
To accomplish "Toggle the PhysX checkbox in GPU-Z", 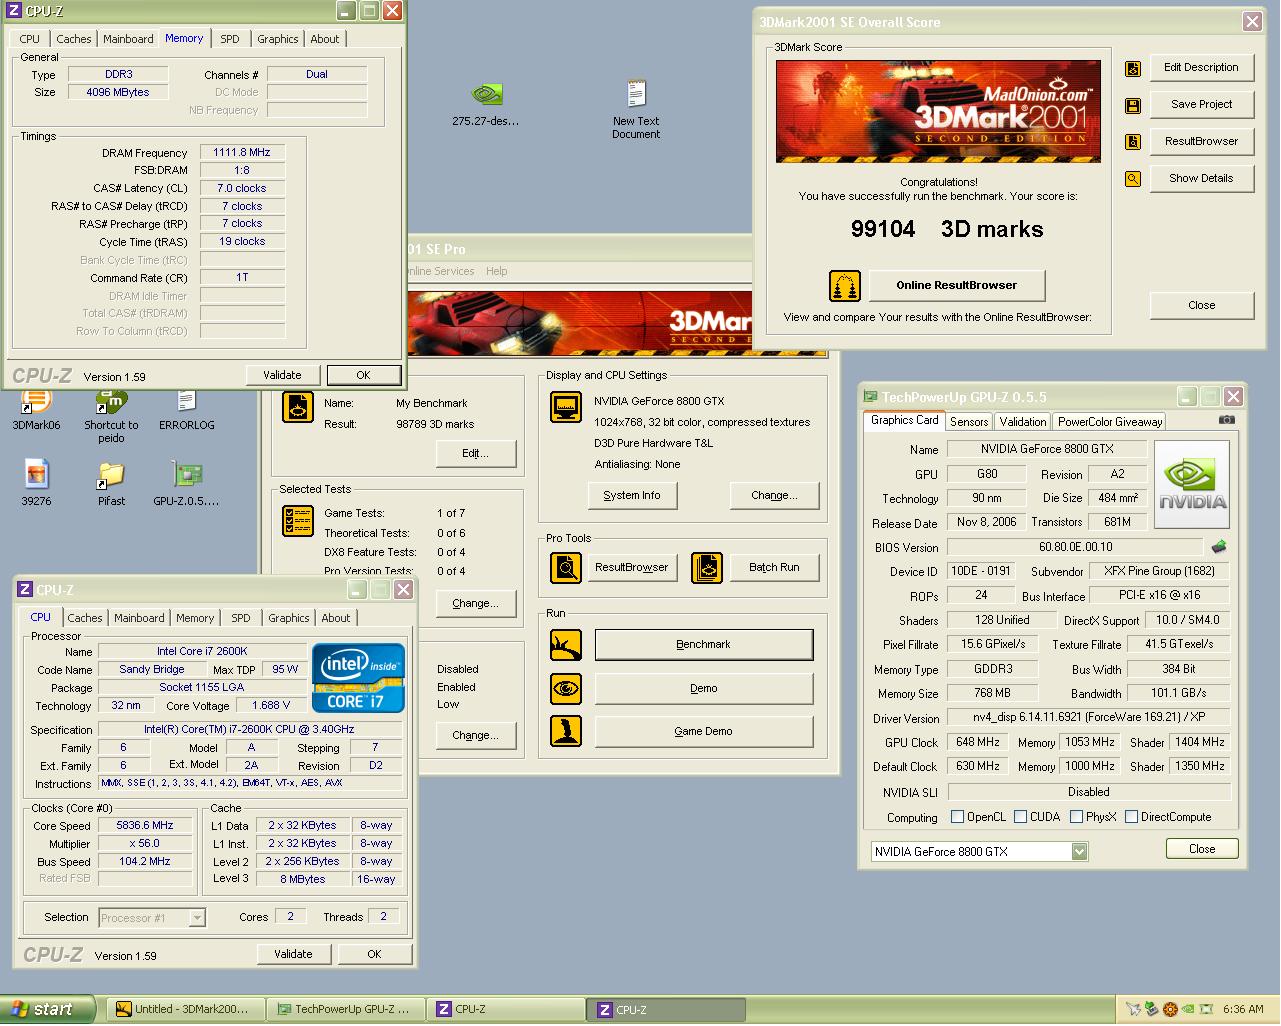I will coord(1076,817).
